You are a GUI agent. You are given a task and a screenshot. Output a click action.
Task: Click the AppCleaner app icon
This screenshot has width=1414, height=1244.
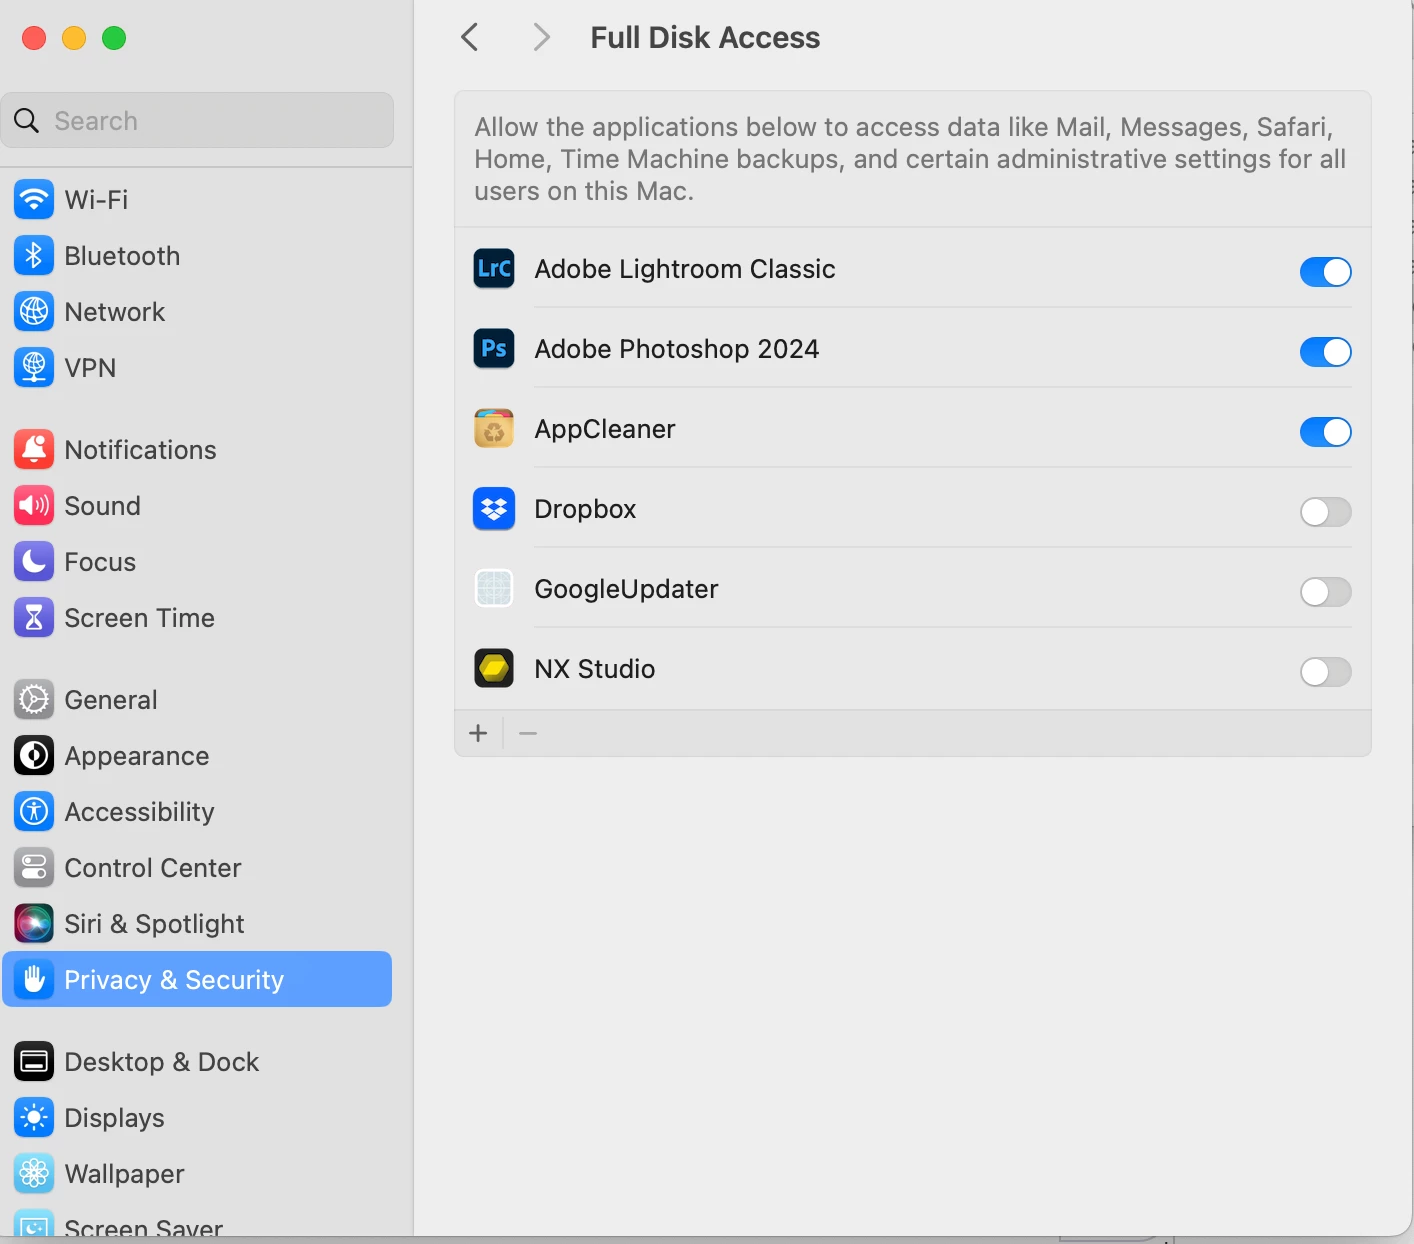tap(494, 428)
